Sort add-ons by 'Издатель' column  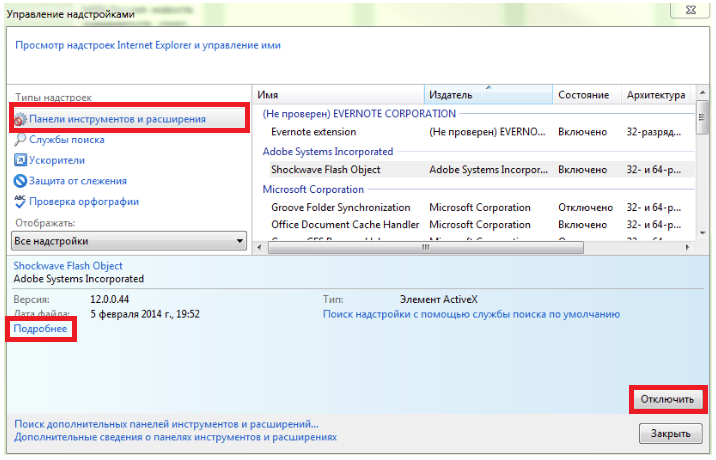(488, 95)
